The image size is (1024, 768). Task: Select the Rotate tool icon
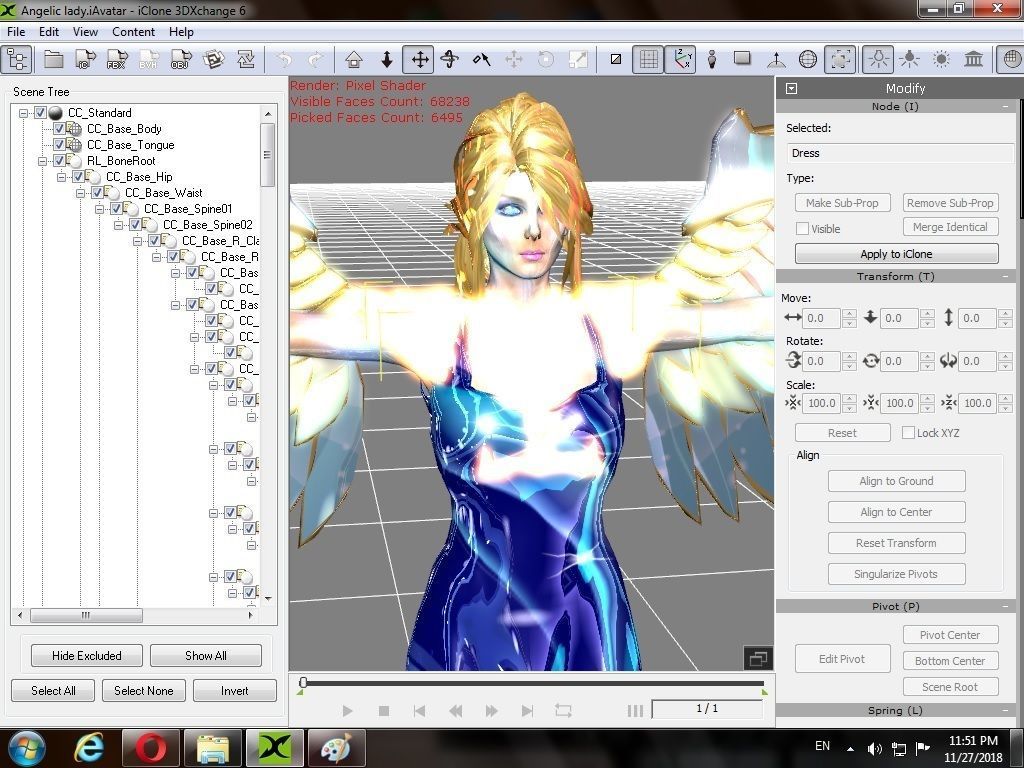click(x=450, y=59)
